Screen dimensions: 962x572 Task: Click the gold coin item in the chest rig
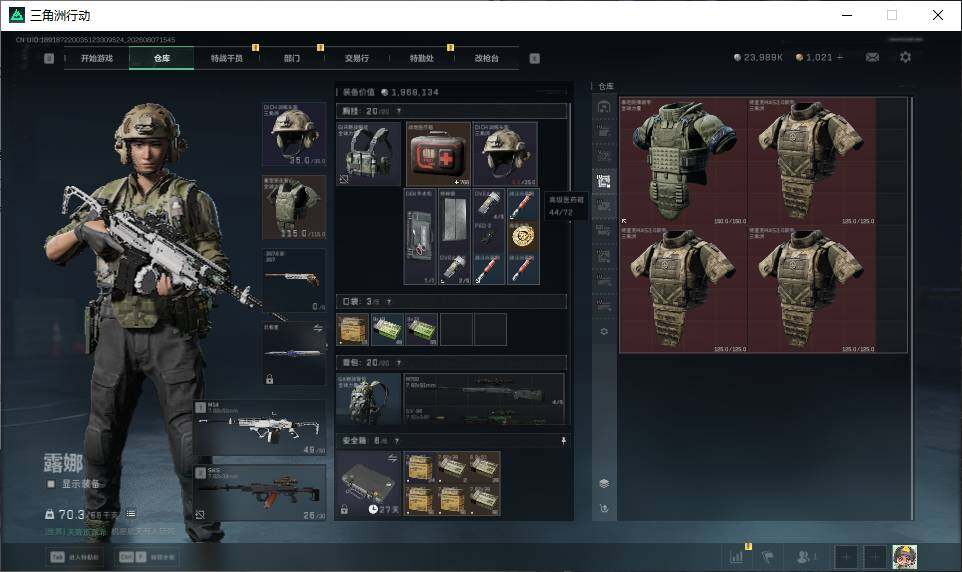pos(522,237)
